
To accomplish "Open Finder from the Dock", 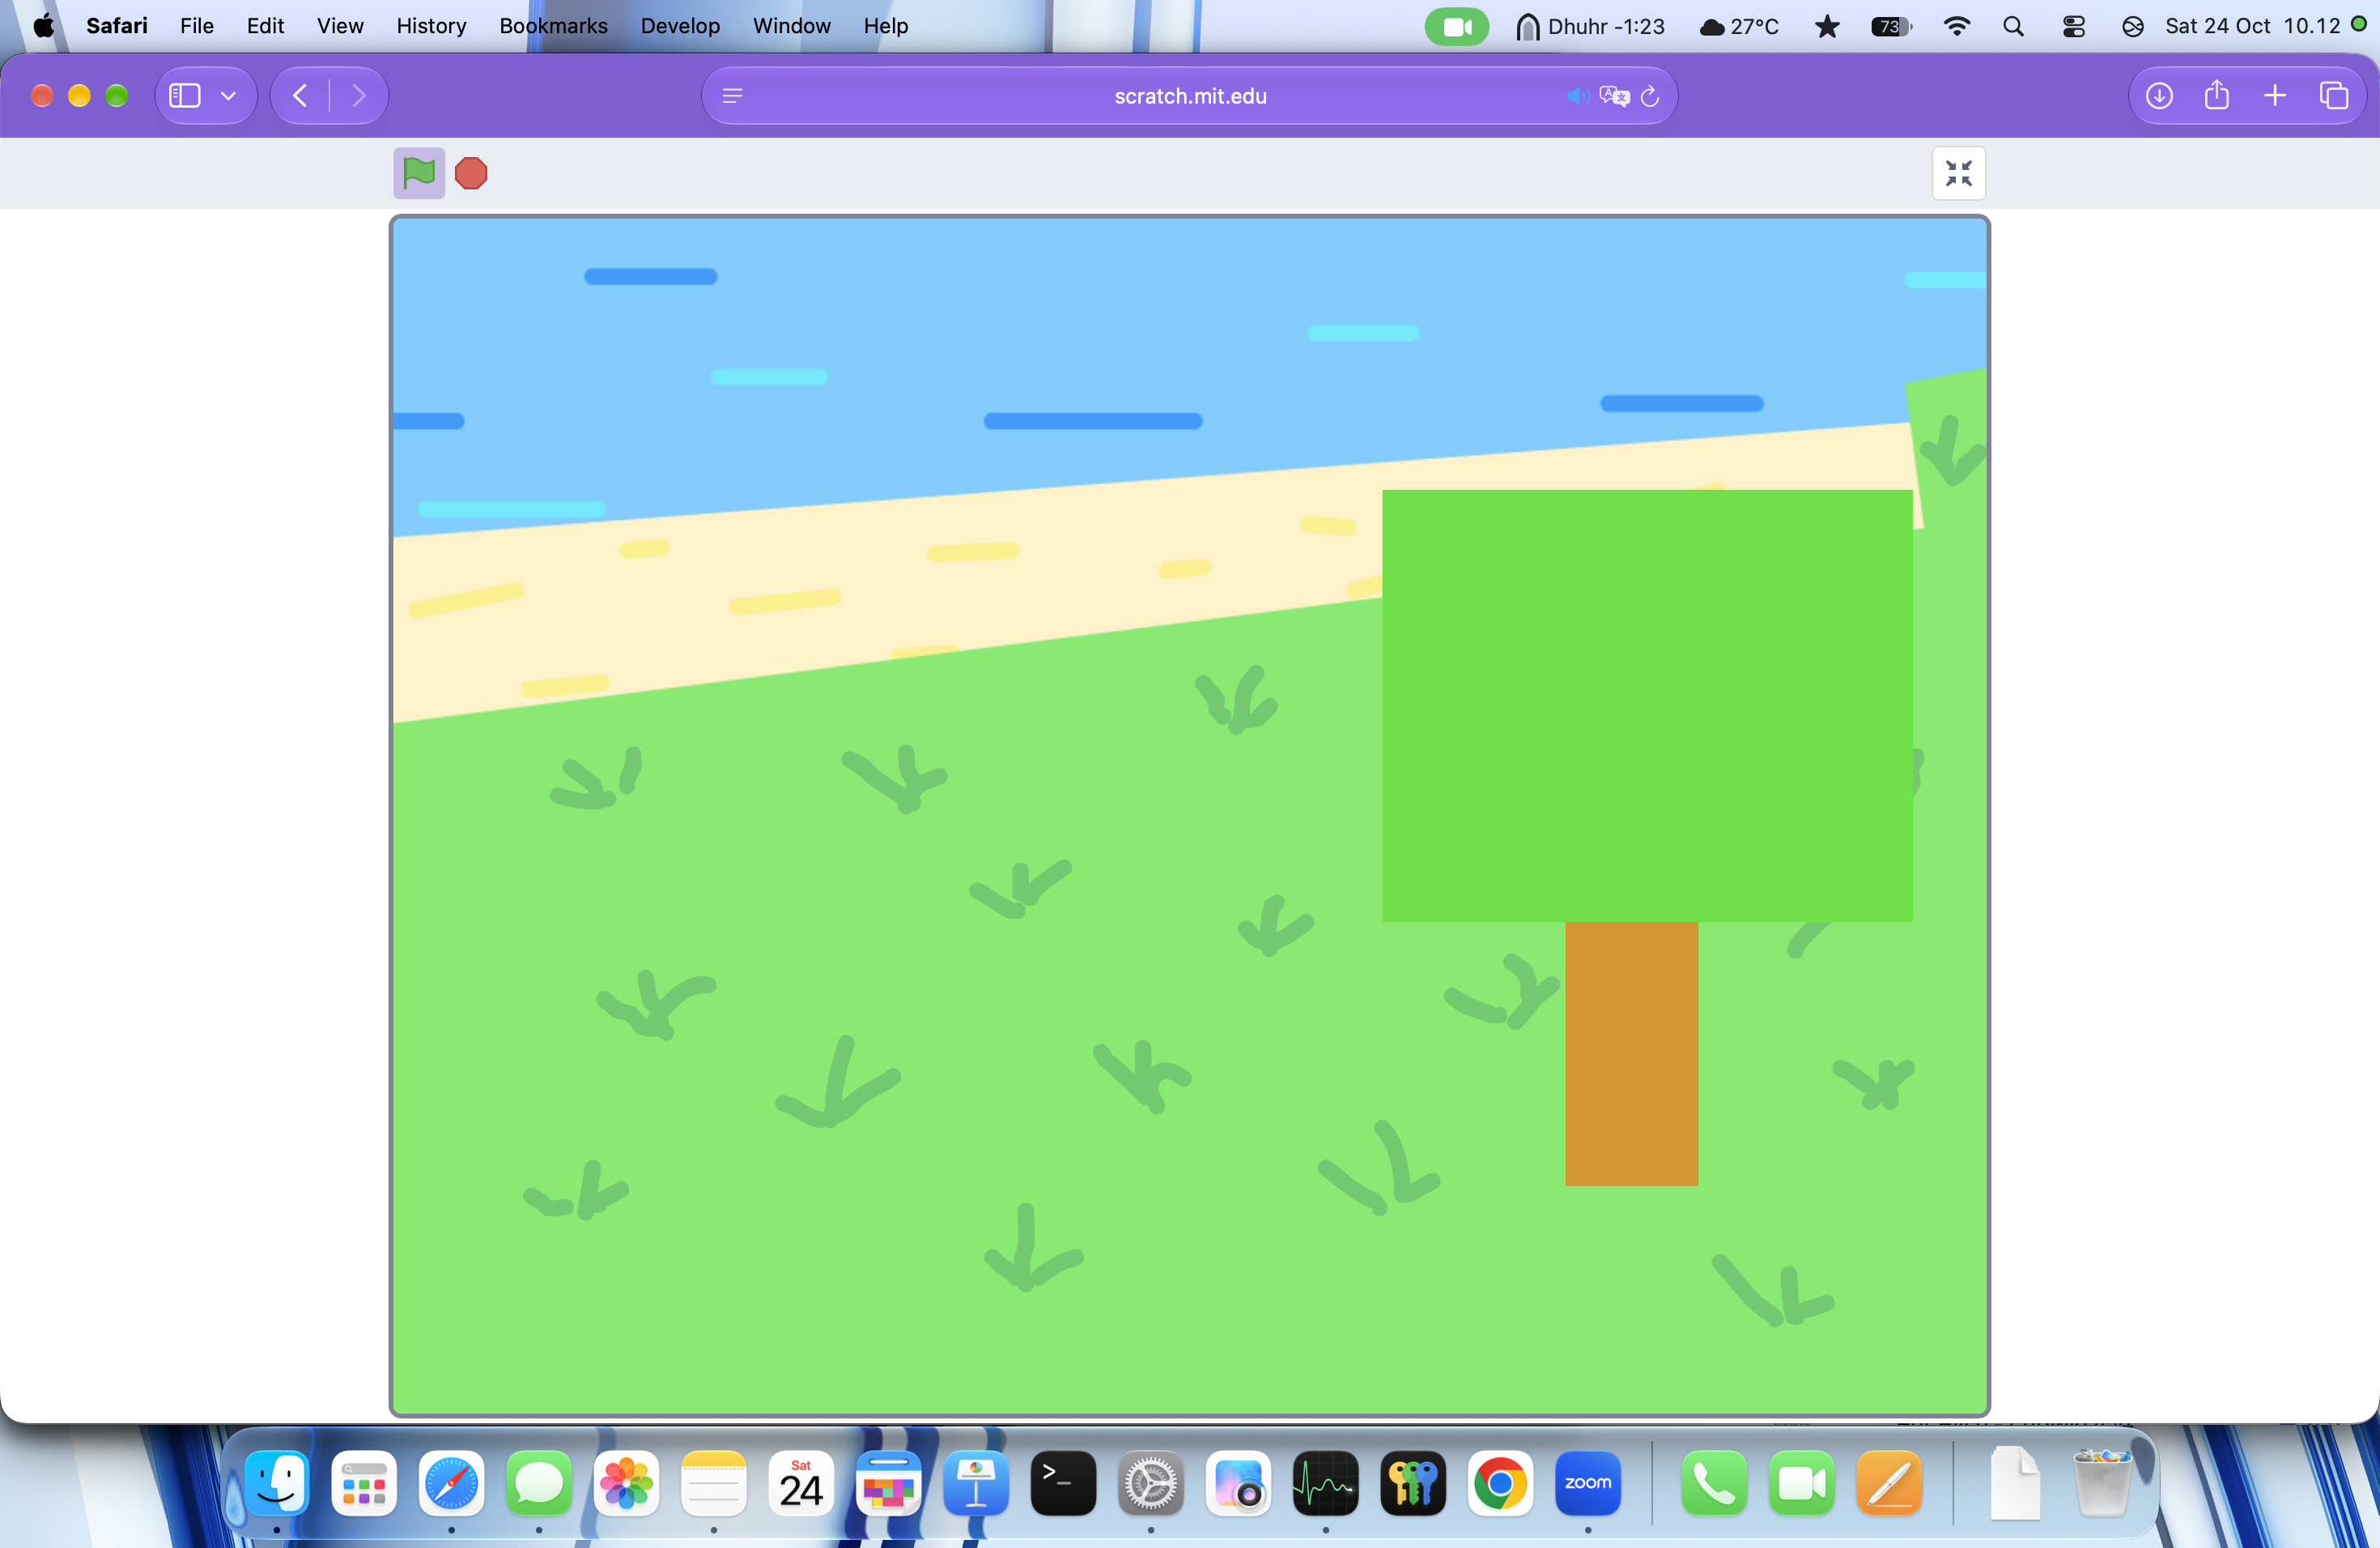I will [277, 1482].
